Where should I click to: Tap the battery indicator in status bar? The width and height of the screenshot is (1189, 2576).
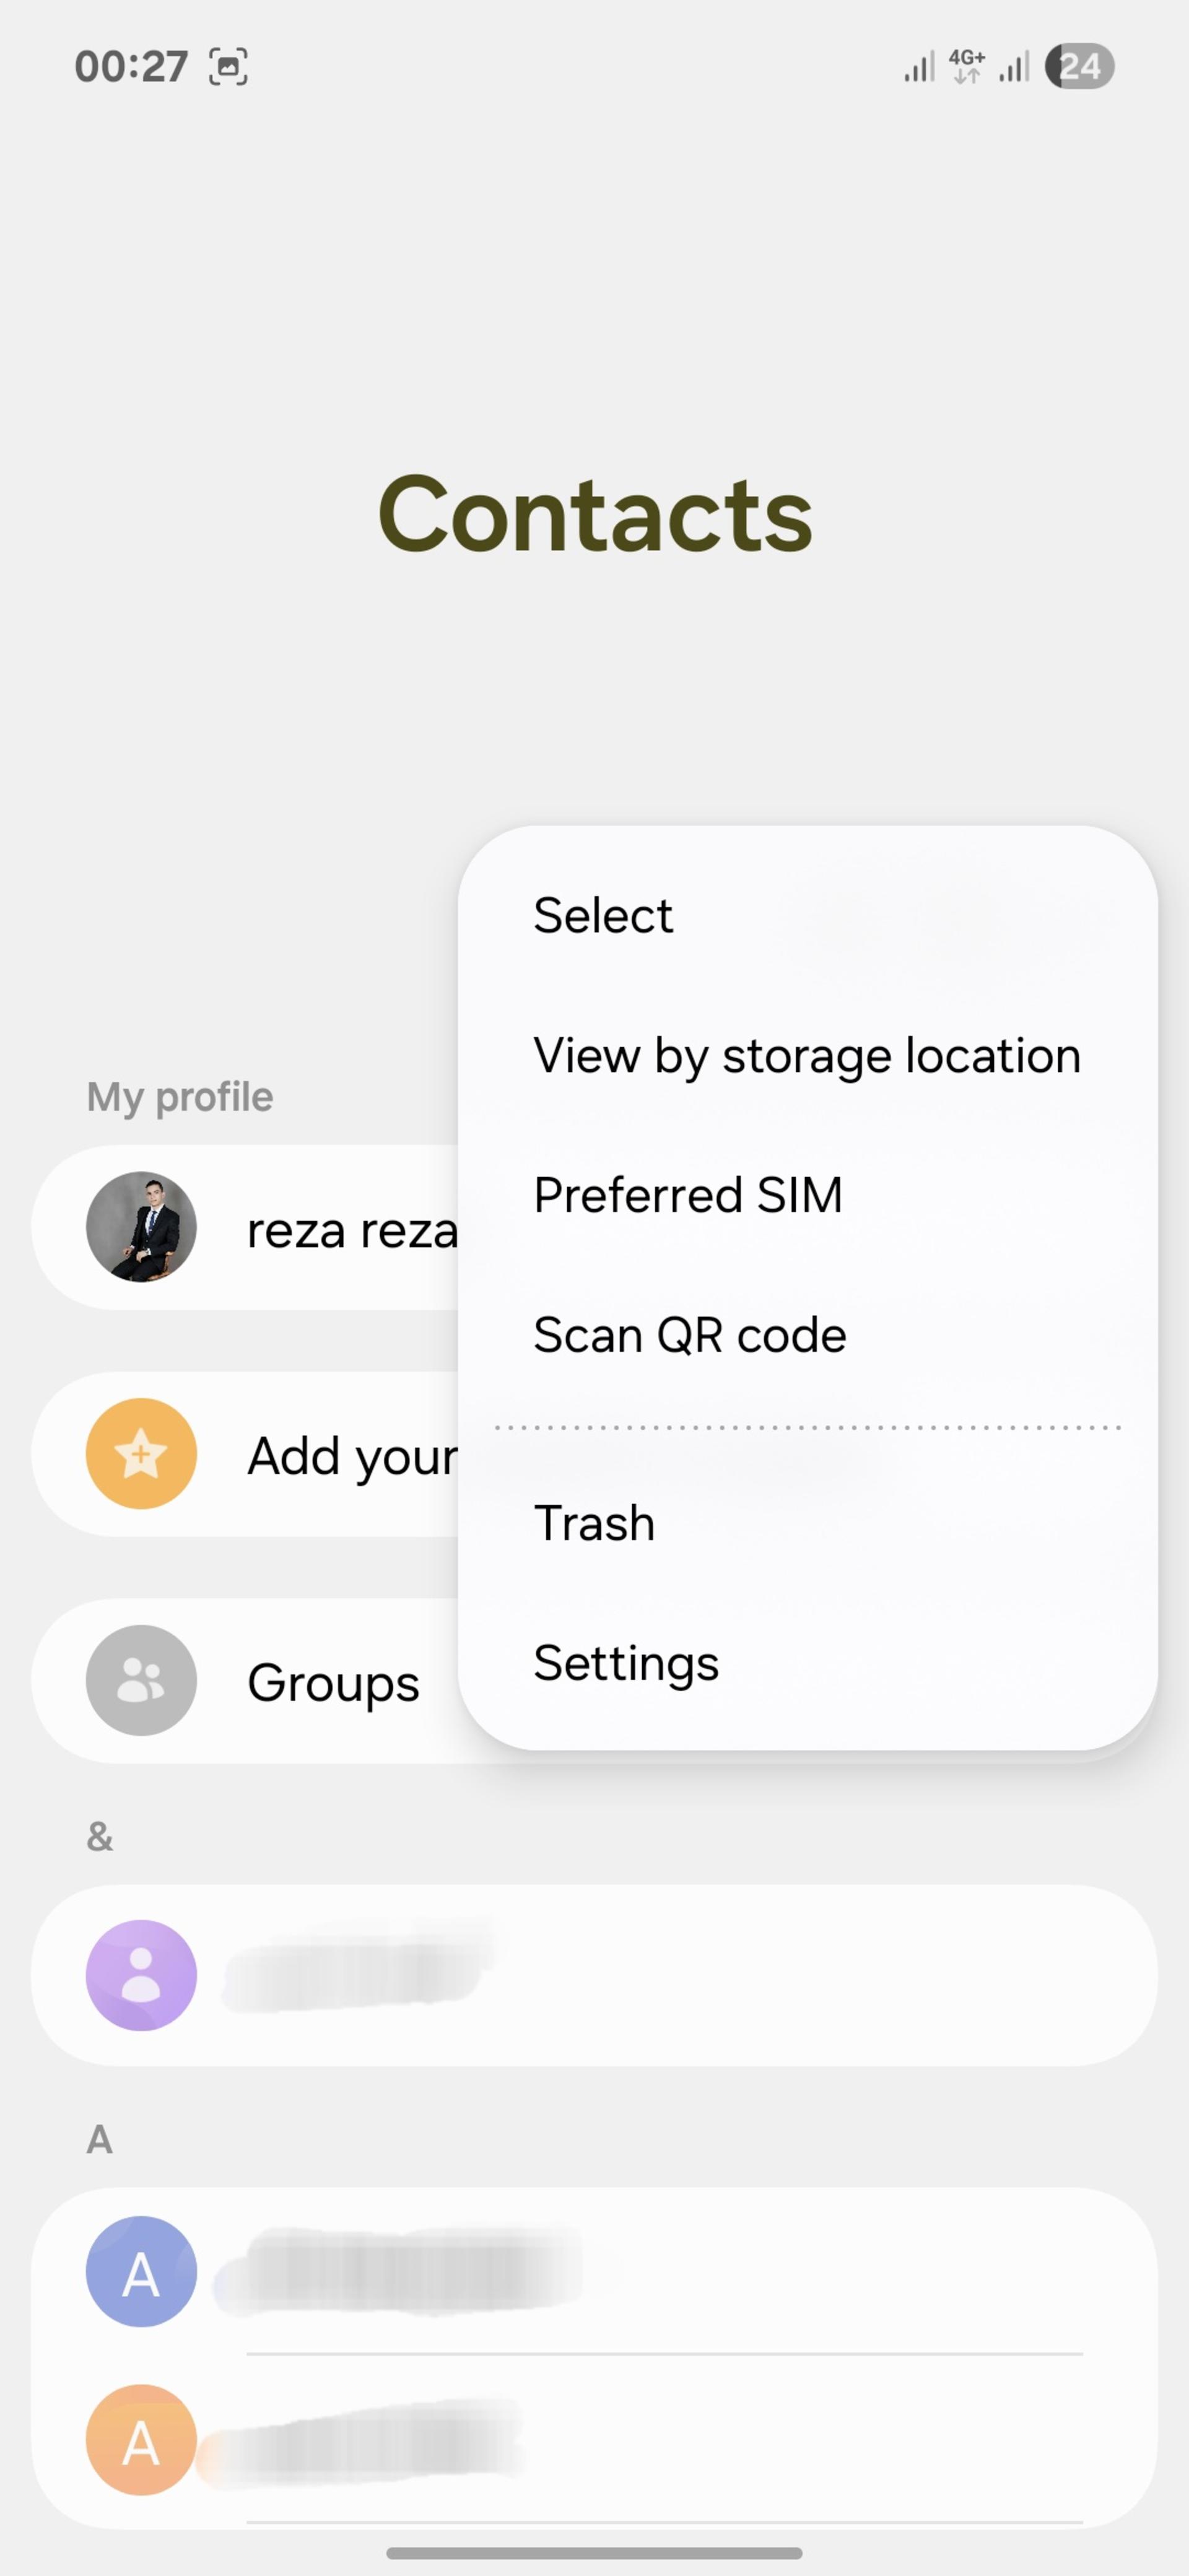[1079, 67]
